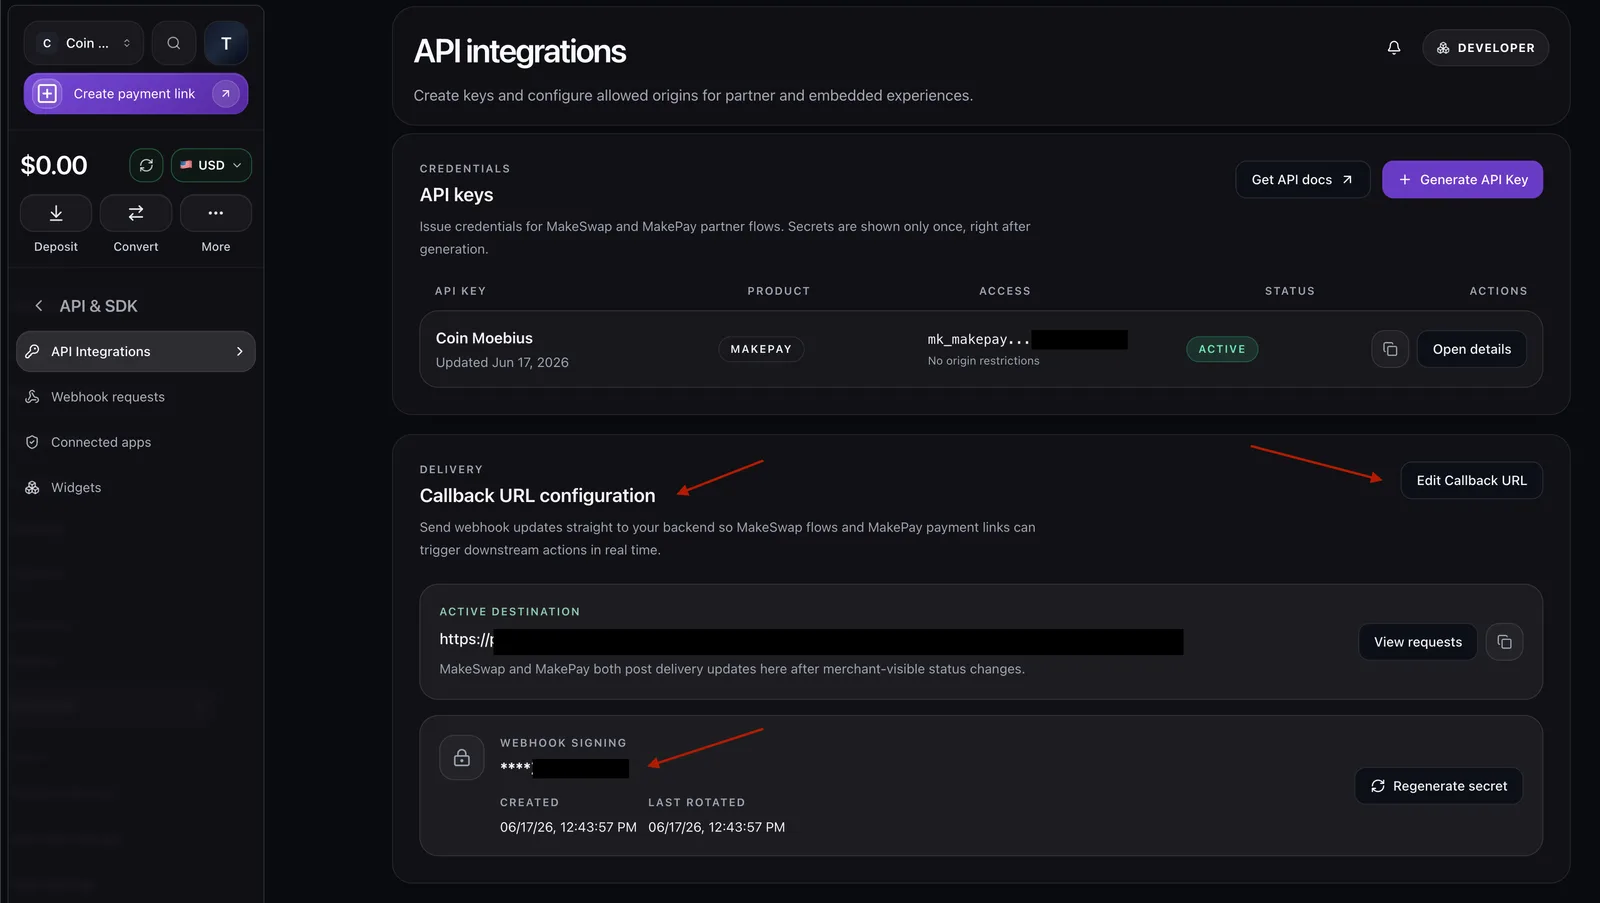Click the mk_makepay... key text

tap(978, 339)
